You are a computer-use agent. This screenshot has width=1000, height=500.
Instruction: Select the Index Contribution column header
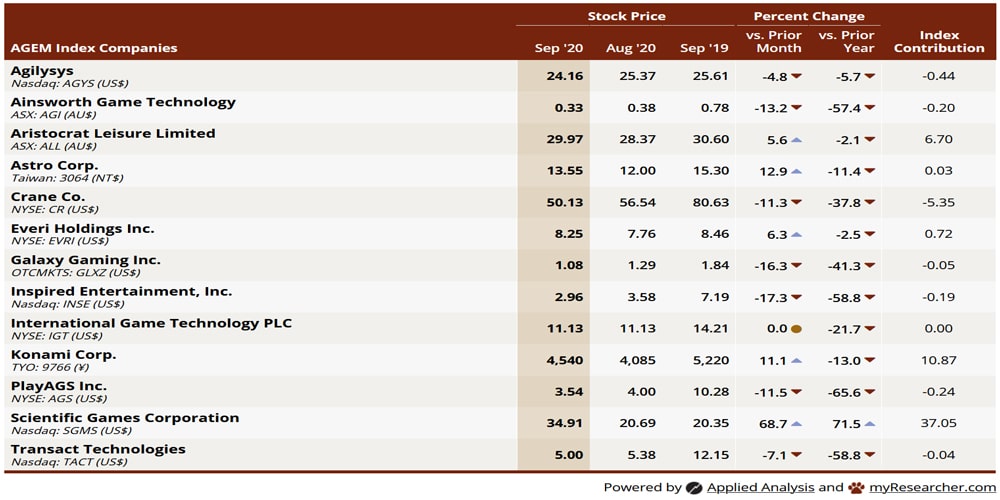[x=940, y=41]
